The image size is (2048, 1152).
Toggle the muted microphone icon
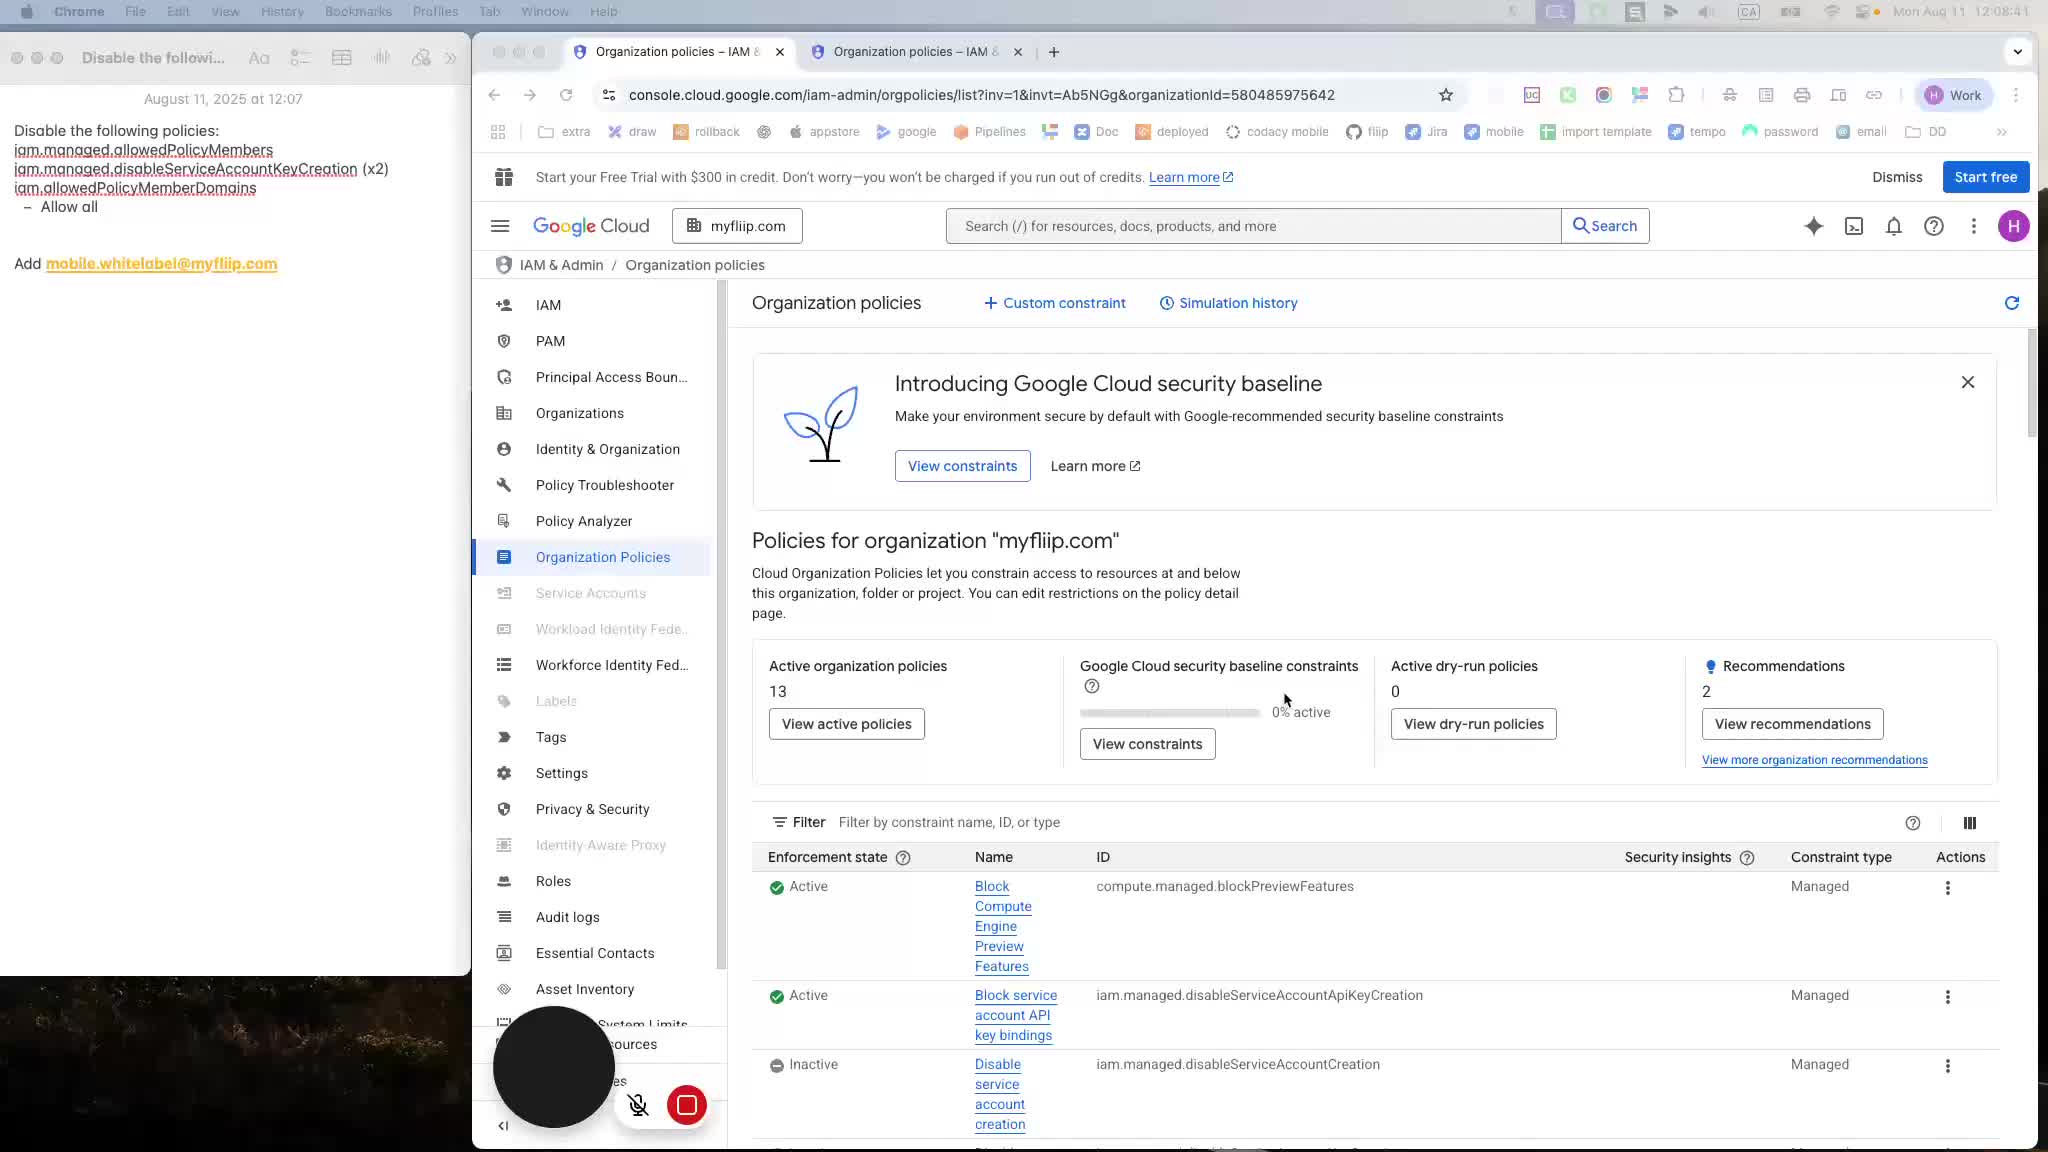[x=638, y=1105]
